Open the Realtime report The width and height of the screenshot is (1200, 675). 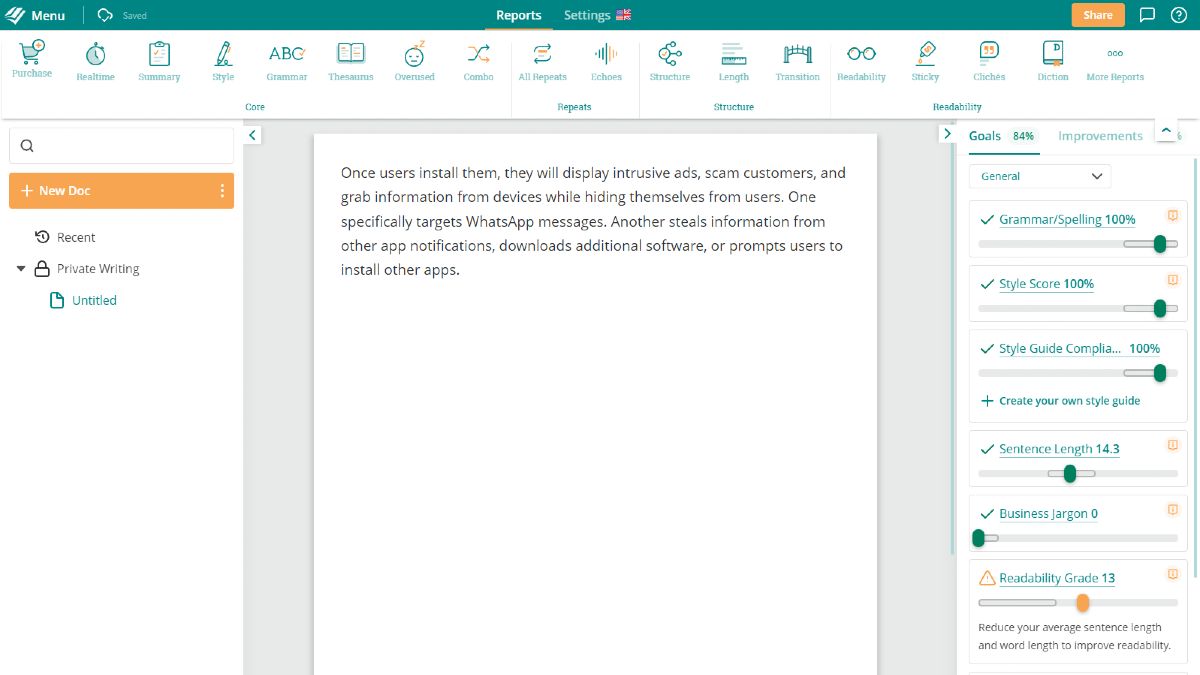(95, 60)
